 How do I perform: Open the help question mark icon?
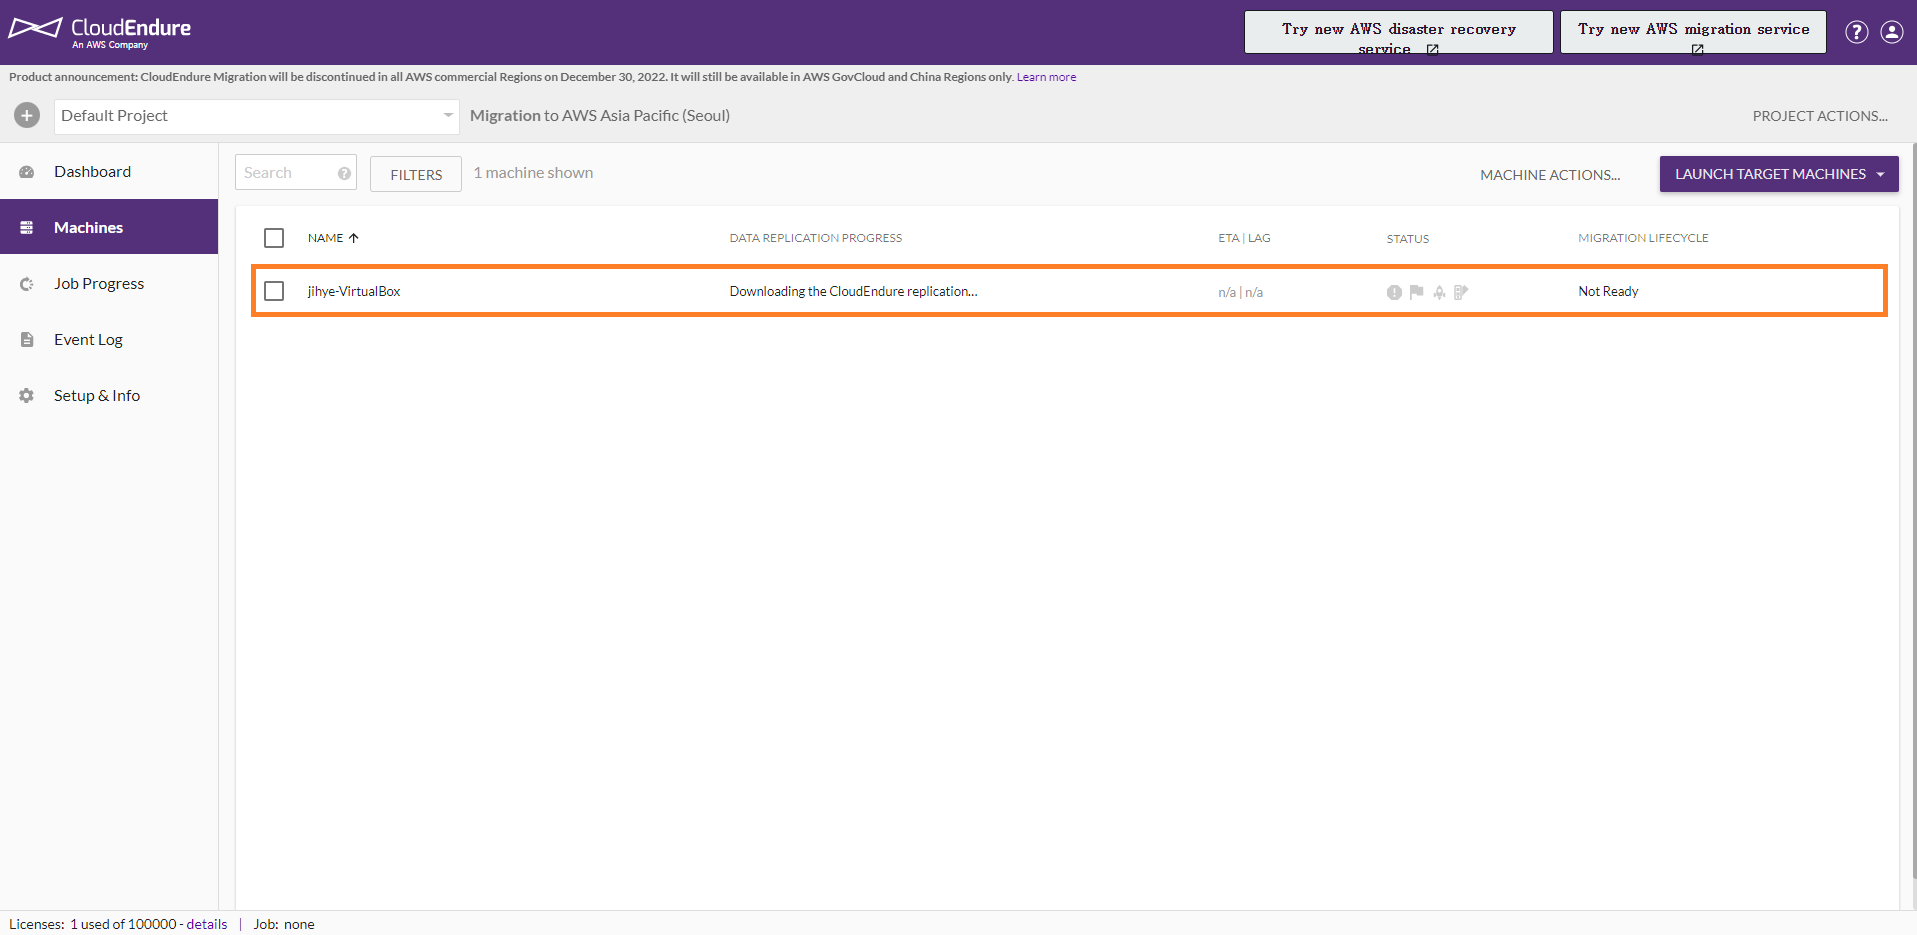[x=1856, y=32]
